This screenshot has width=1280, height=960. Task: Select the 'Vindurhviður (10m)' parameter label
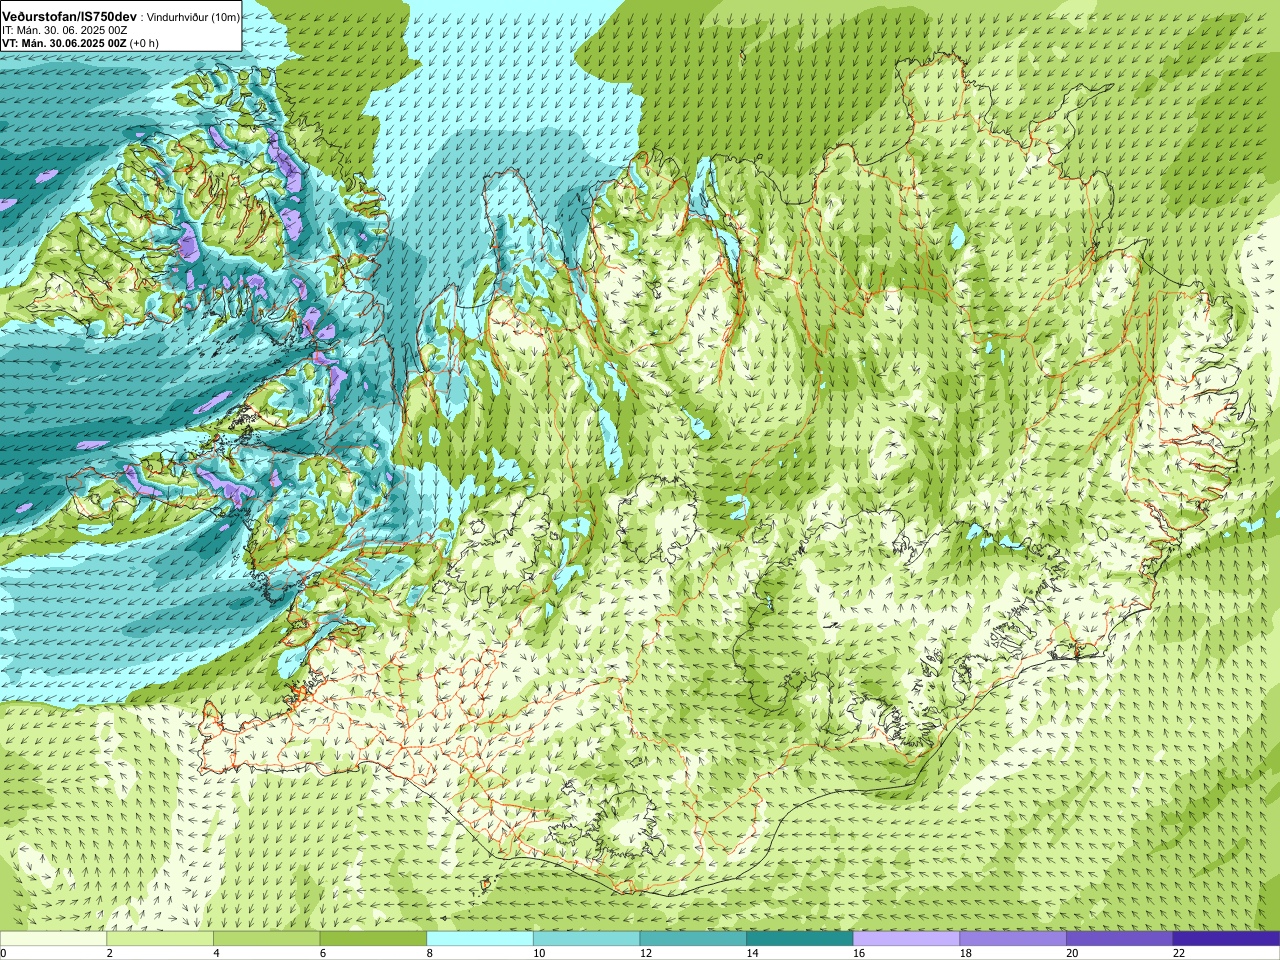(194, 18)
